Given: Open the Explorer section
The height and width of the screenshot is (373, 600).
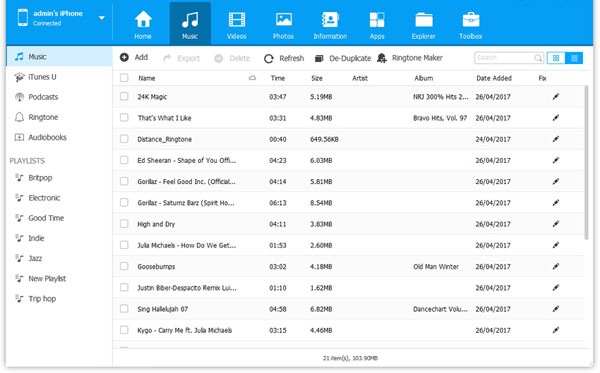Looking at the screenshot, I should [x=424, y=24].
